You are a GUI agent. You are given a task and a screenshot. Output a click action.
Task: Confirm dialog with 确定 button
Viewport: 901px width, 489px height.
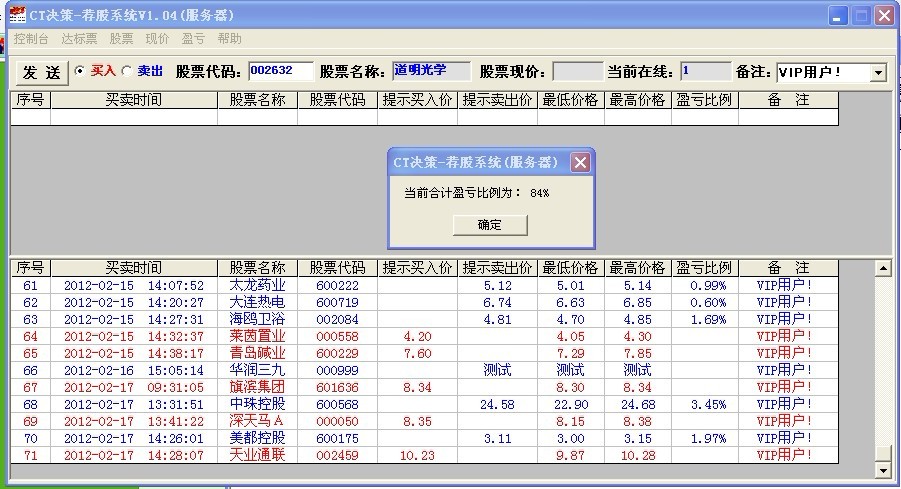(490, 225)
